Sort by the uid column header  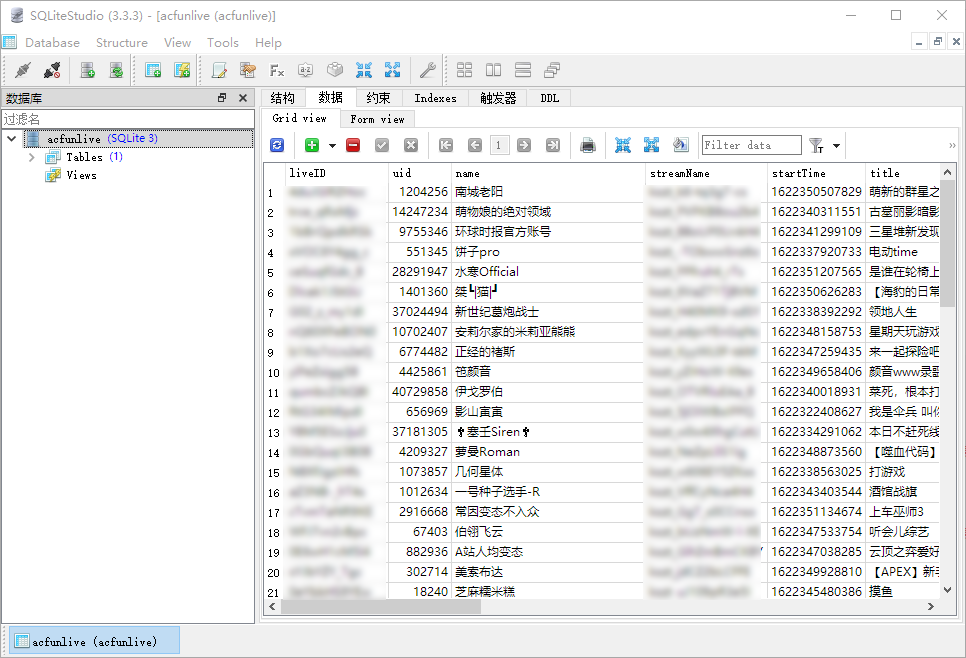[x=419, y=173]
